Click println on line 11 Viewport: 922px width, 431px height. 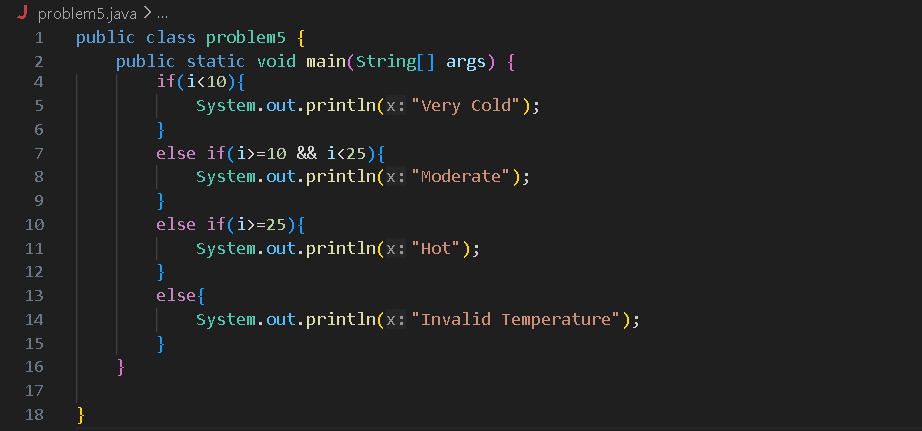[340, 249]
